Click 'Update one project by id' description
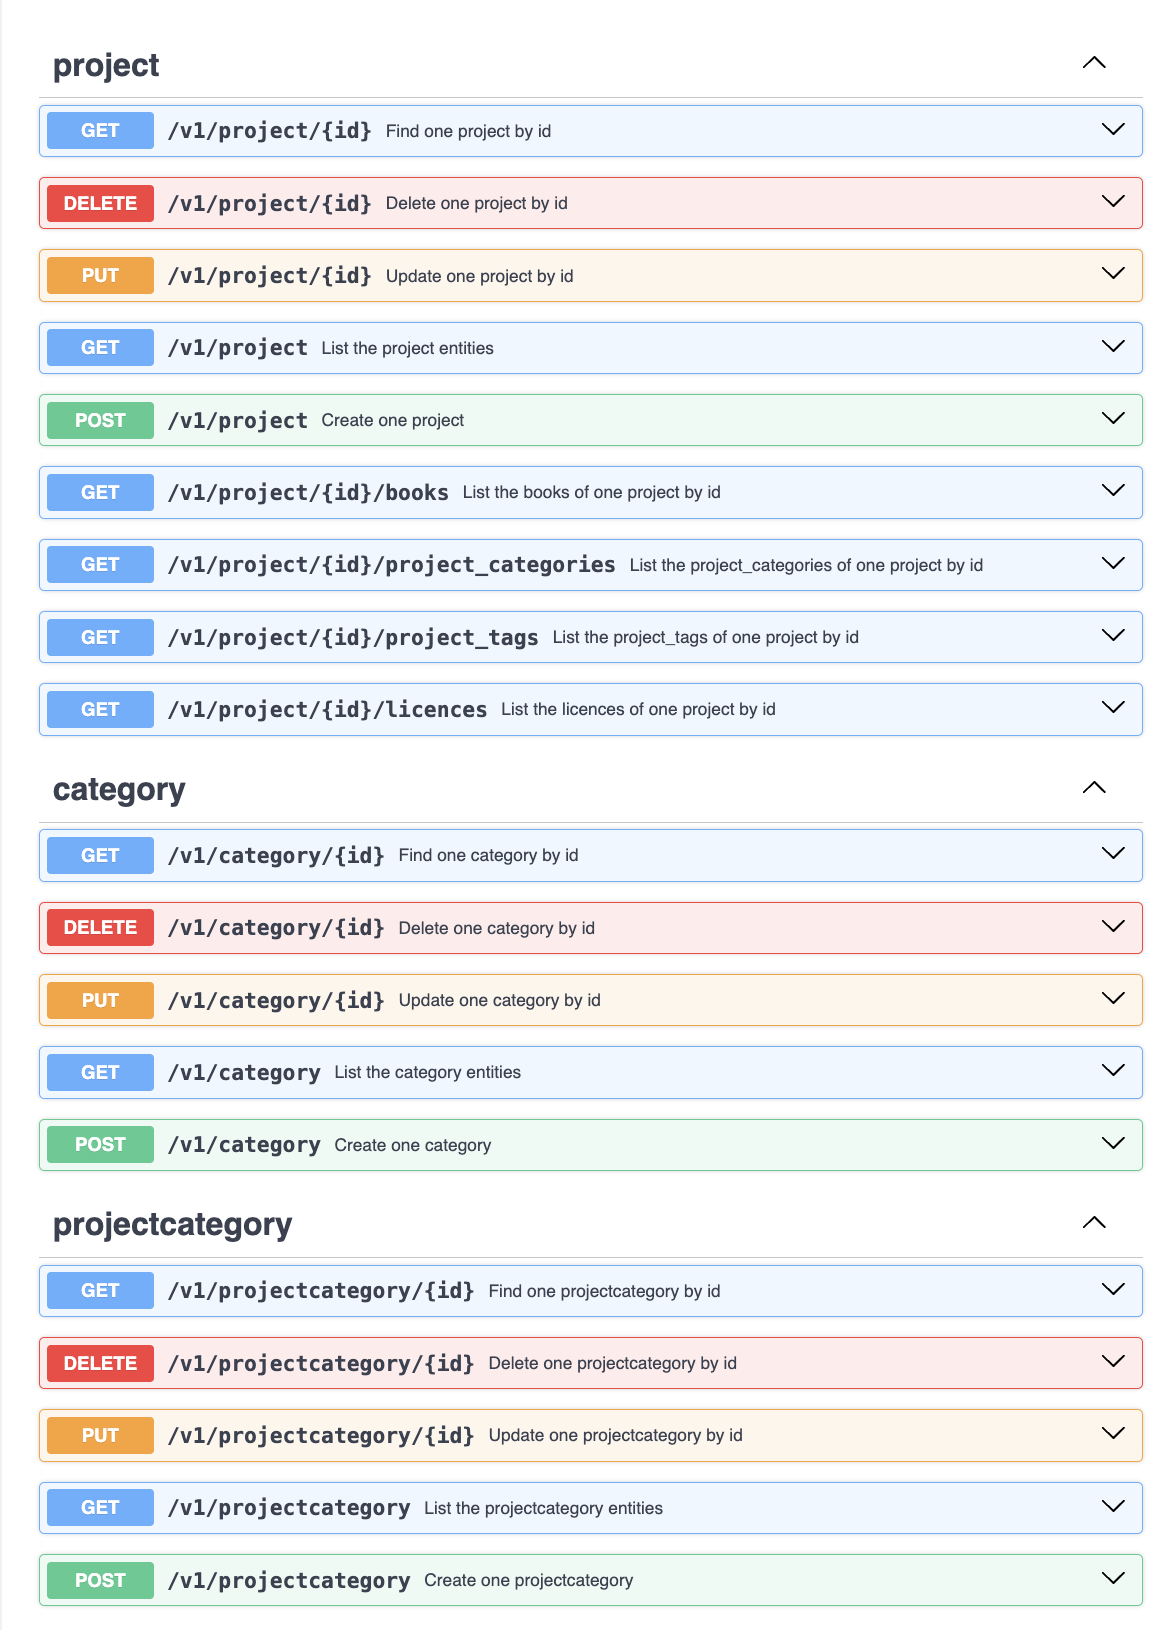1172x1630 pixels. 480,276
